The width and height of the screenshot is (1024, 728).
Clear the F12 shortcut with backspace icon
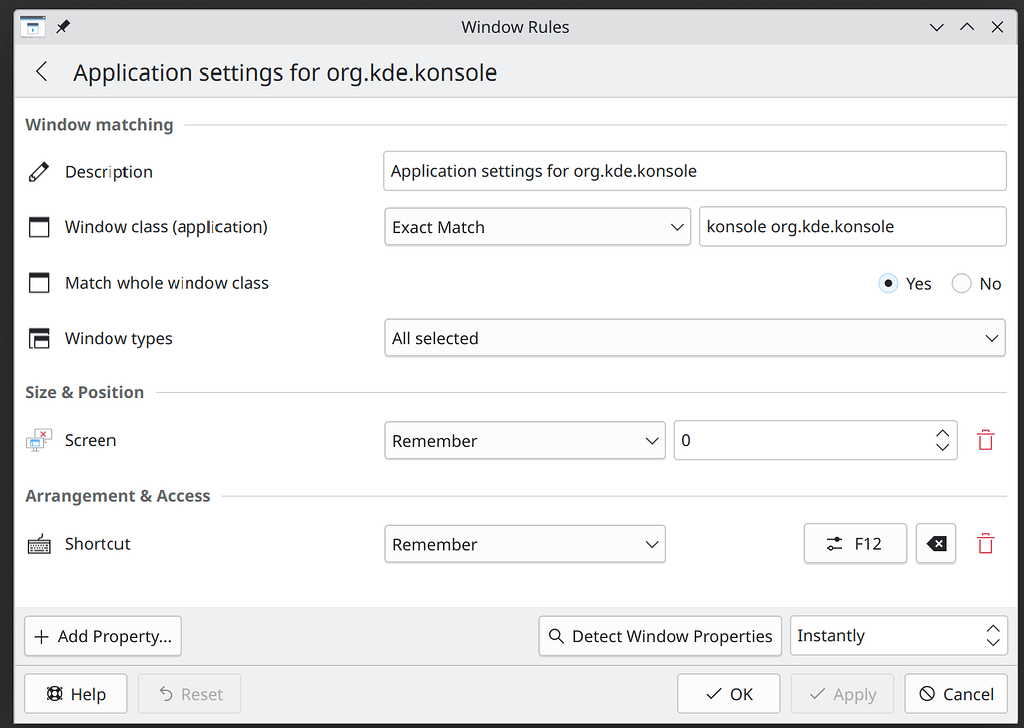[936, 544]
